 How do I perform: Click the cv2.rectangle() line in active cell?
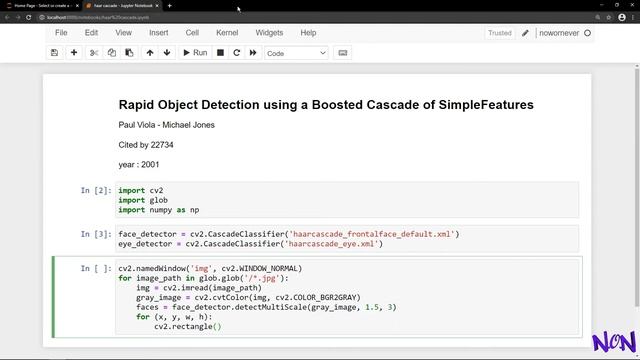pos(187,327)
